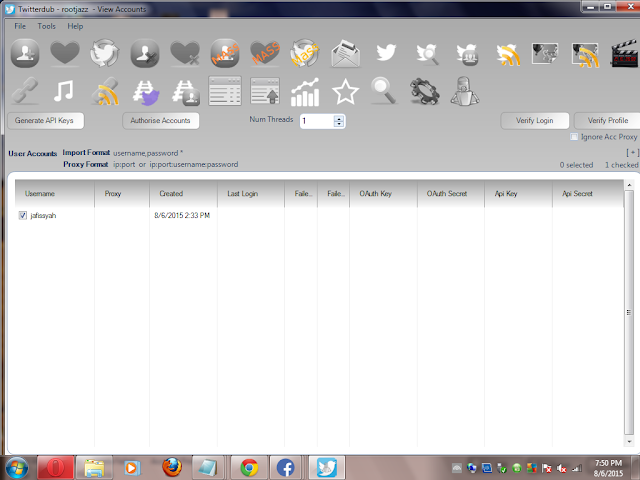Select the list upload arrow icon
This screenshot has height=480, width=640.
click(265, 91)
